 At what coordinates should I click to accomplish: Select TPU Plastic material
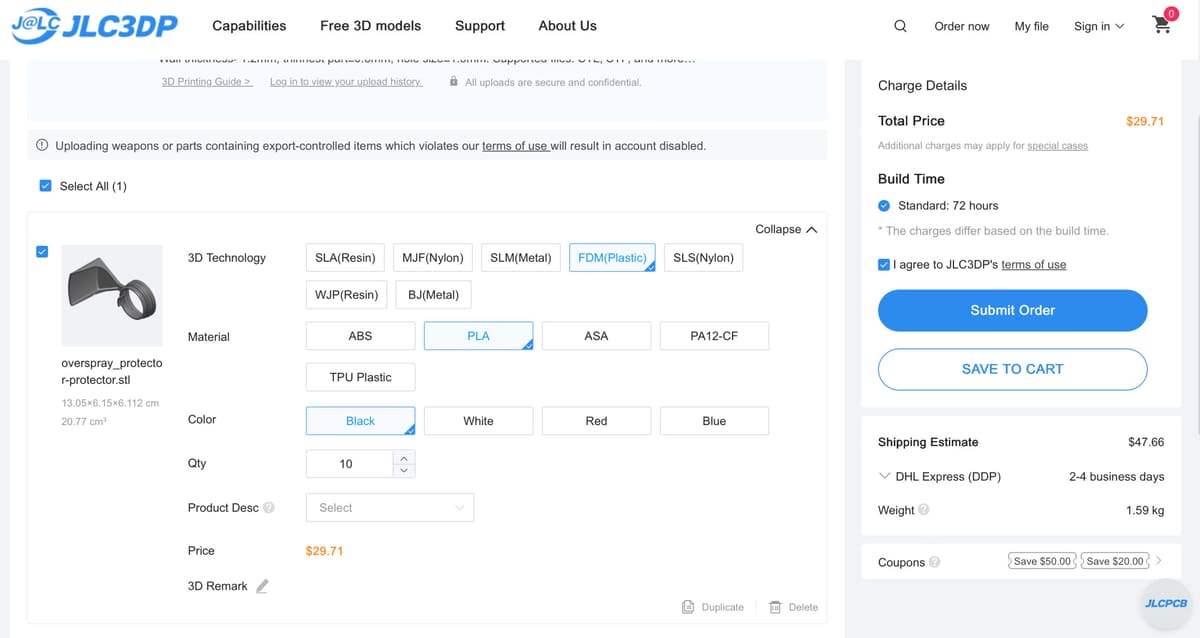(x=360, y=377)
